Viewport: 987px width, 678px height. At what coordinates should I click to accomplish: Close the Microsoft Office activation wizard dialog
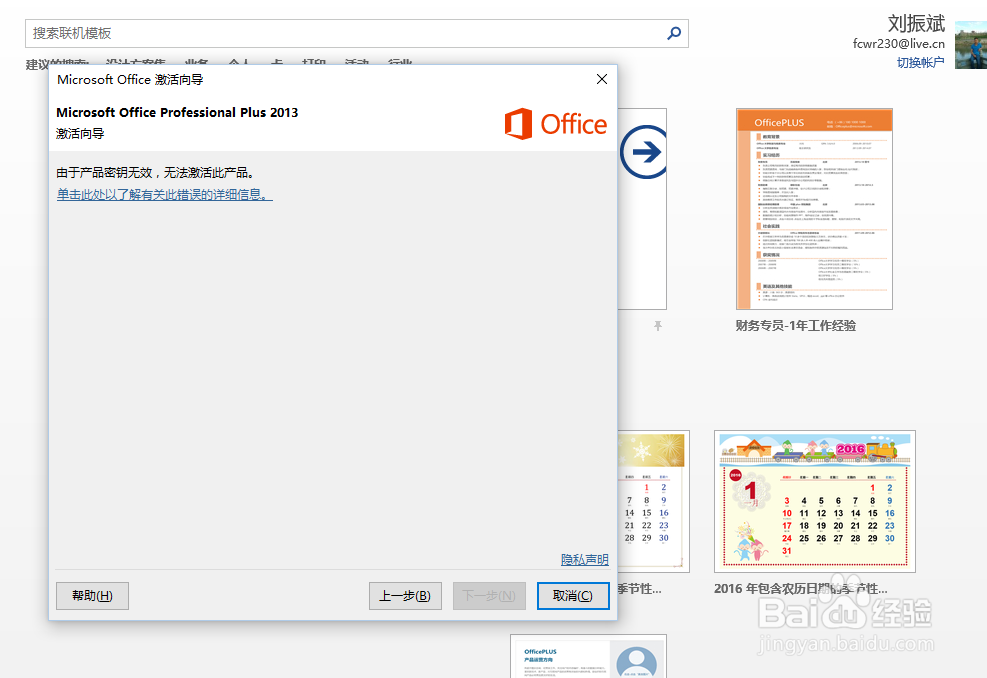602,79
